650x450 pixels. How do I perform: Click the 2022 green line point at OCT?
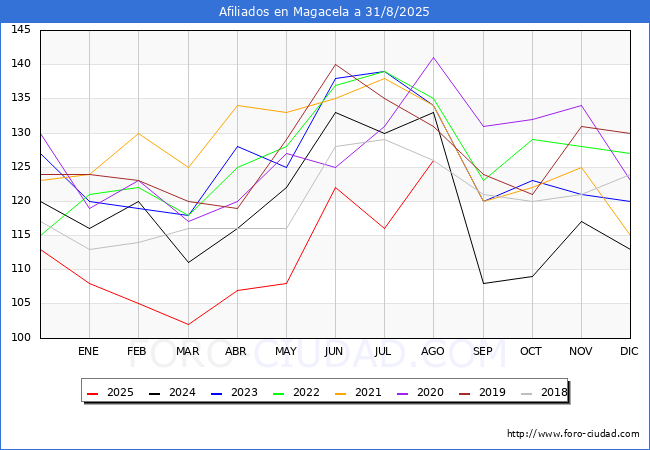click(x=532, y=140)
